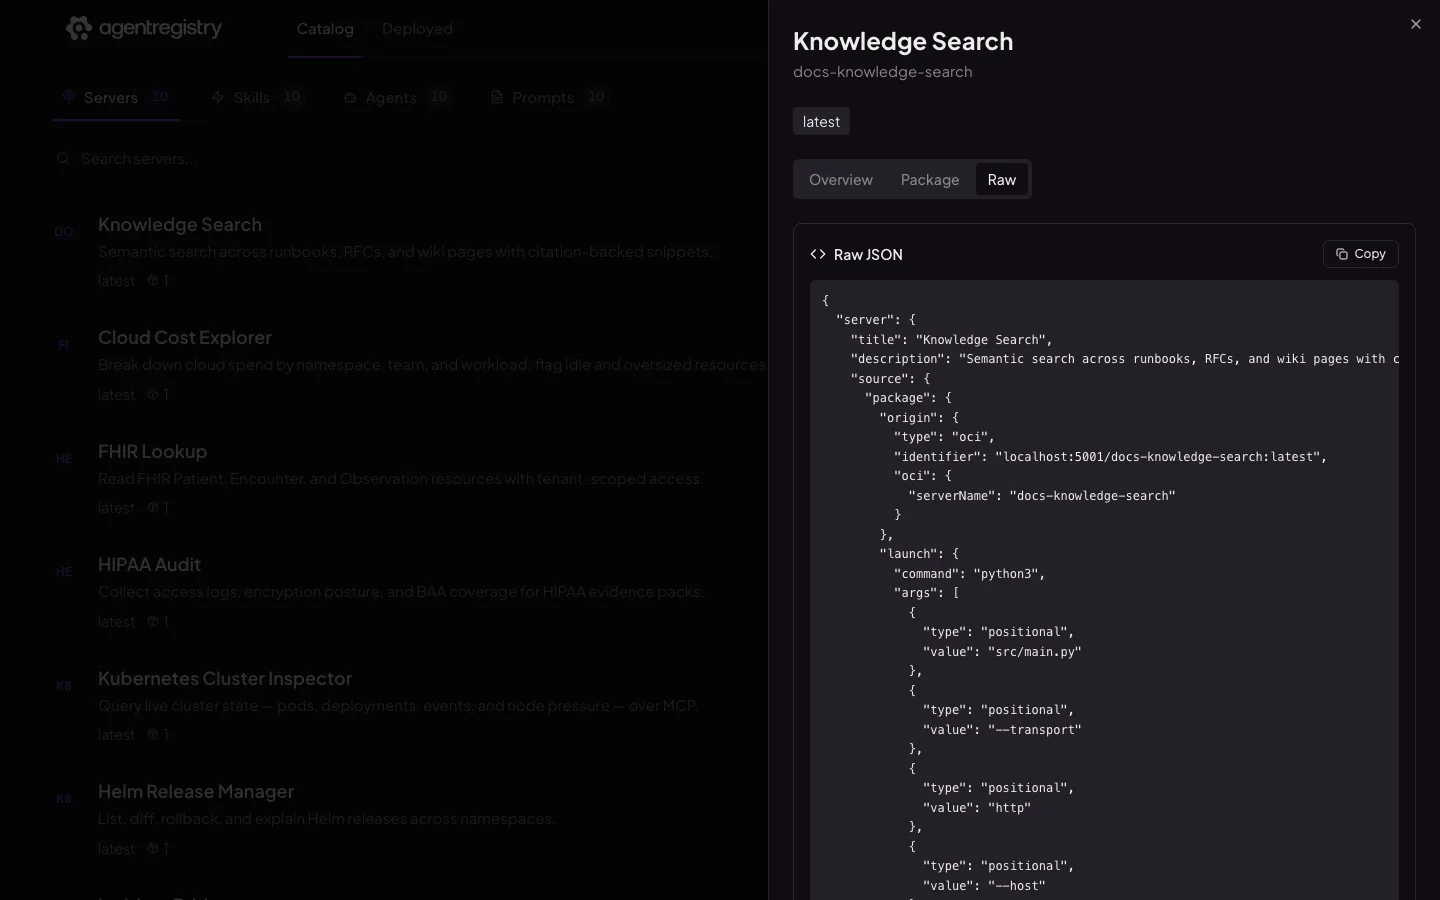Click the "description" line in the JSON
The height and width of the screenshot is (900, 1440).
pos(1124,358)
